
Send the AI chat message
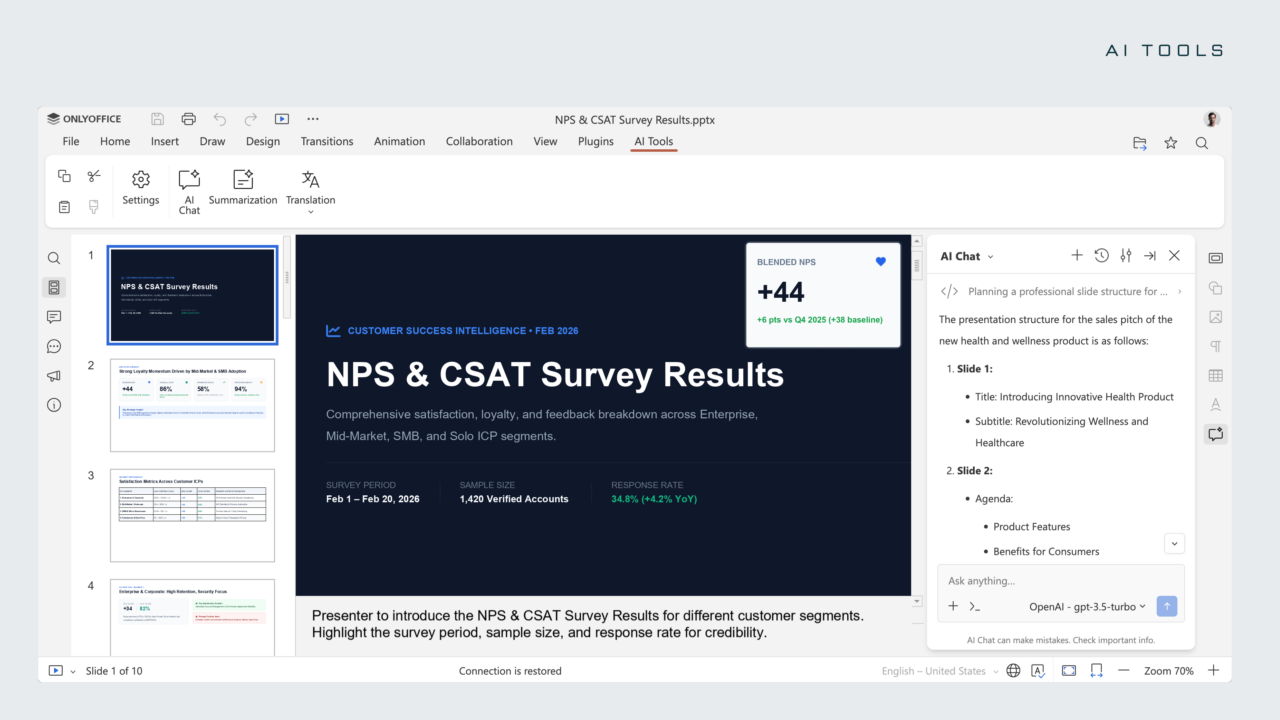[1166, 606]
